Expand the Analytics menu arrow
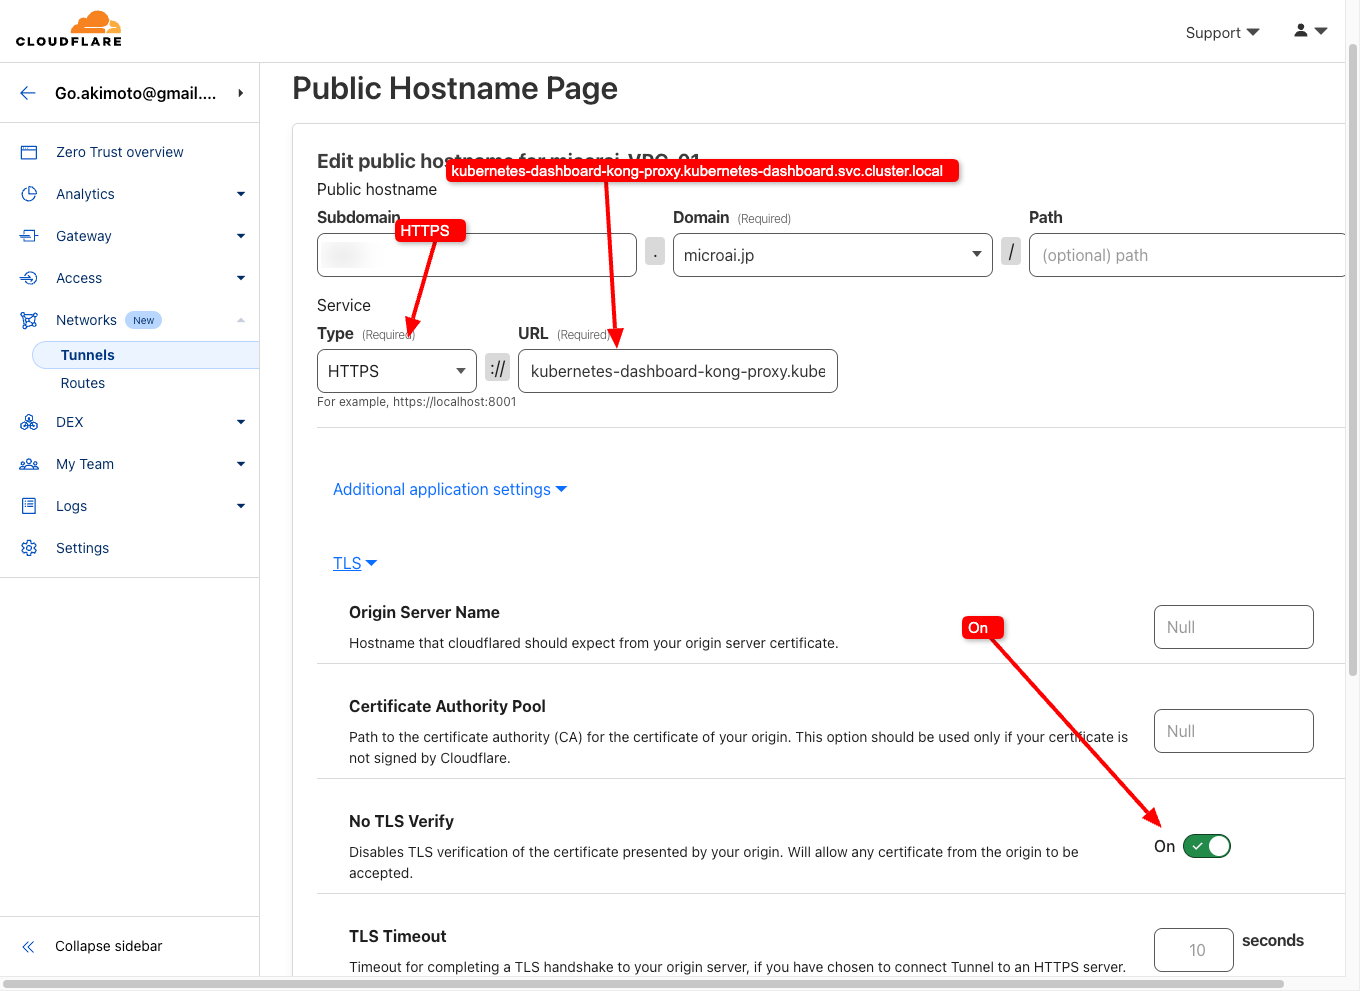The image size is (1360, 991). click(x=241, y=194)
